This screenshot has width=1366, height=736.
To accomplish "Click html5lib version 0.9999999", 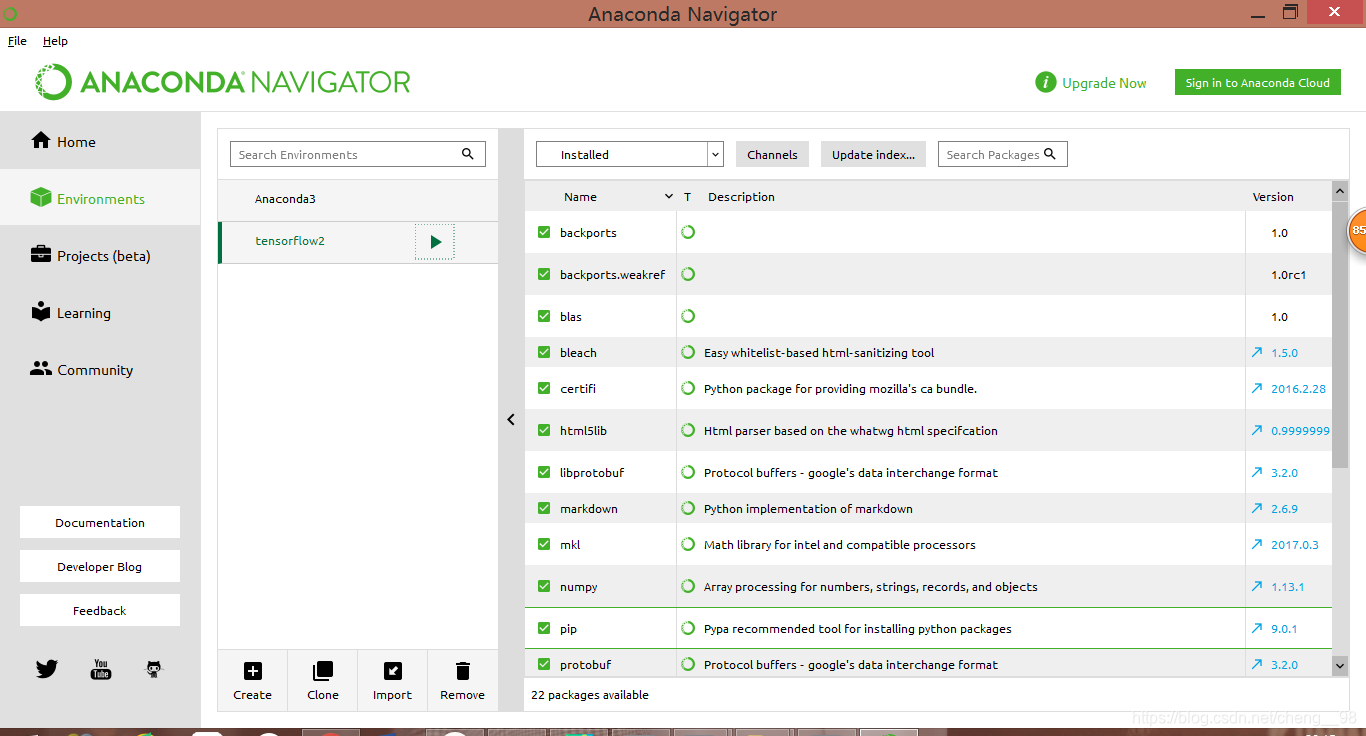I will (x=1300, y=431).
